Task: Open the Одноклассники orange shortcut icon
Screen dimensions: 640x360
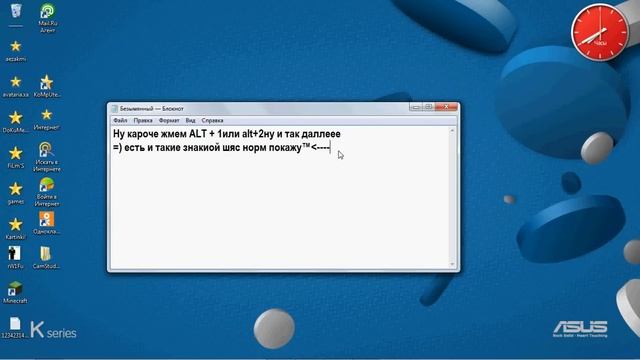Action: pyautogui.click(x=47, y=219)
